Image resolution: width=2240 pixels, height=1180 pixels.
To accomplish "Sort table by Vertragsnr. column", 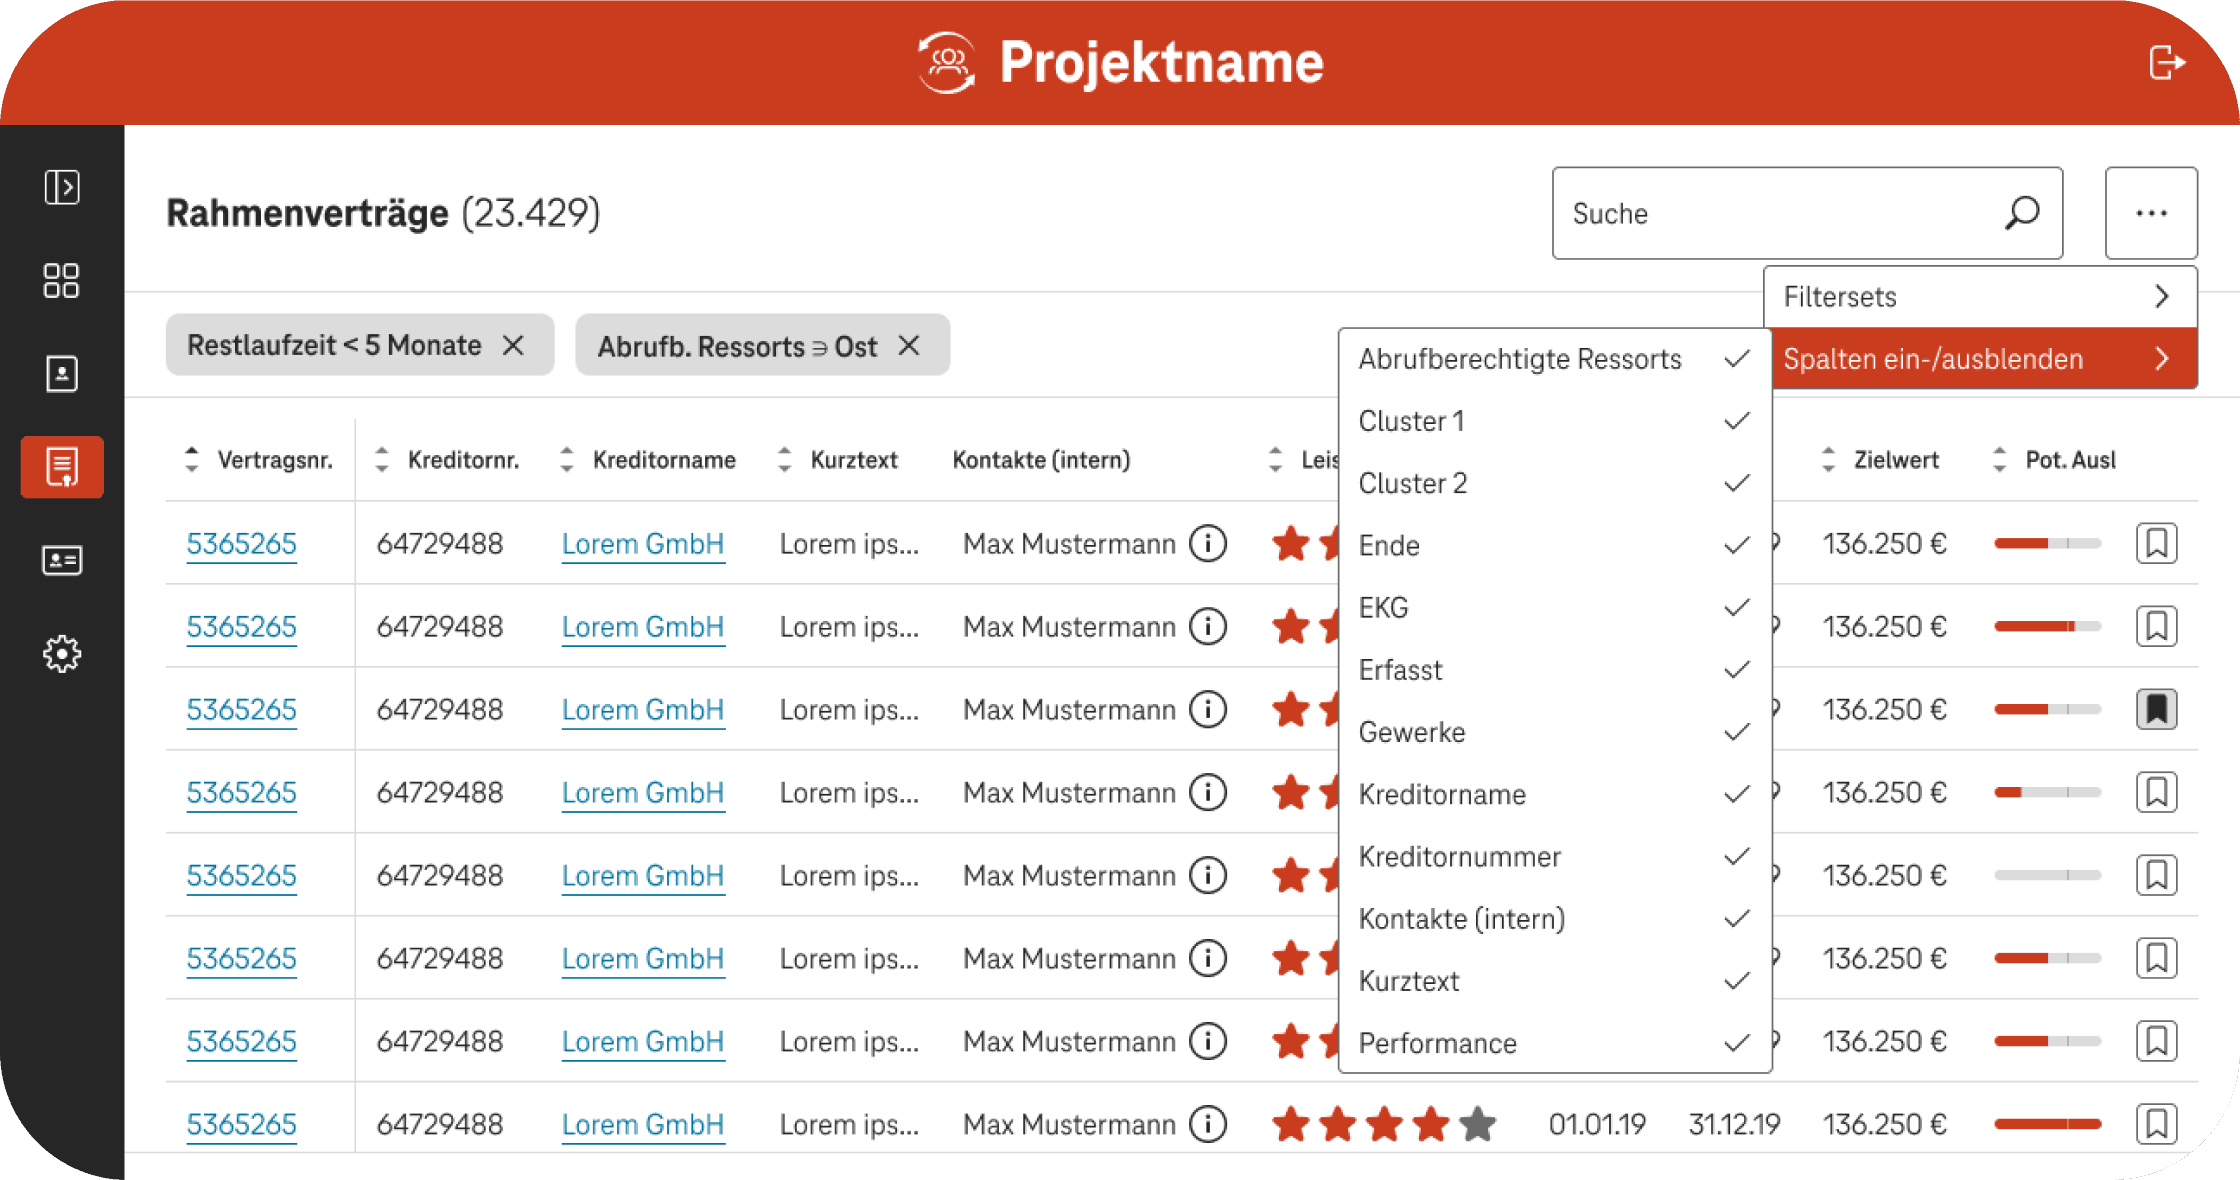I will pyautogui.click(x=260, y=460).
